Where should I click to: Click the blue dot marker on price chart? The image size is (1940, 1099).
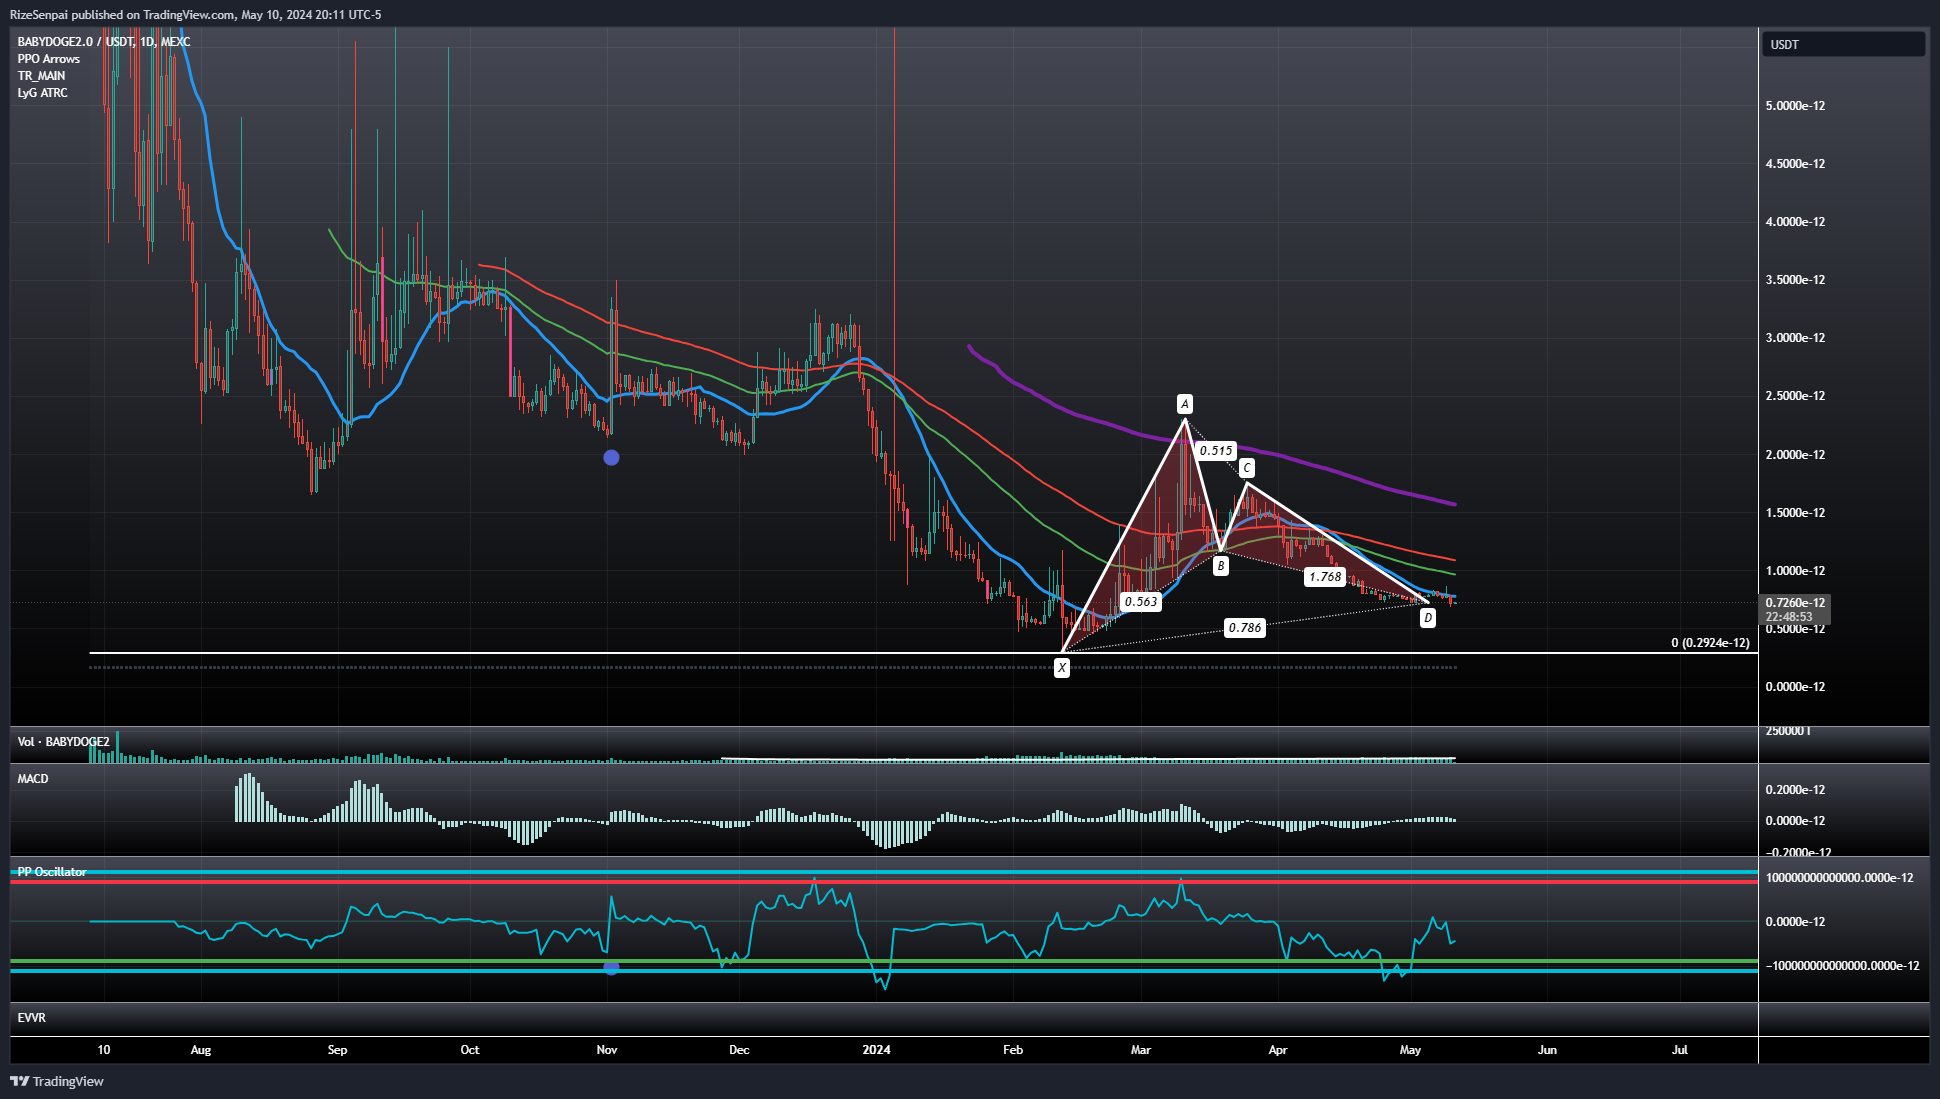[611, 458]
